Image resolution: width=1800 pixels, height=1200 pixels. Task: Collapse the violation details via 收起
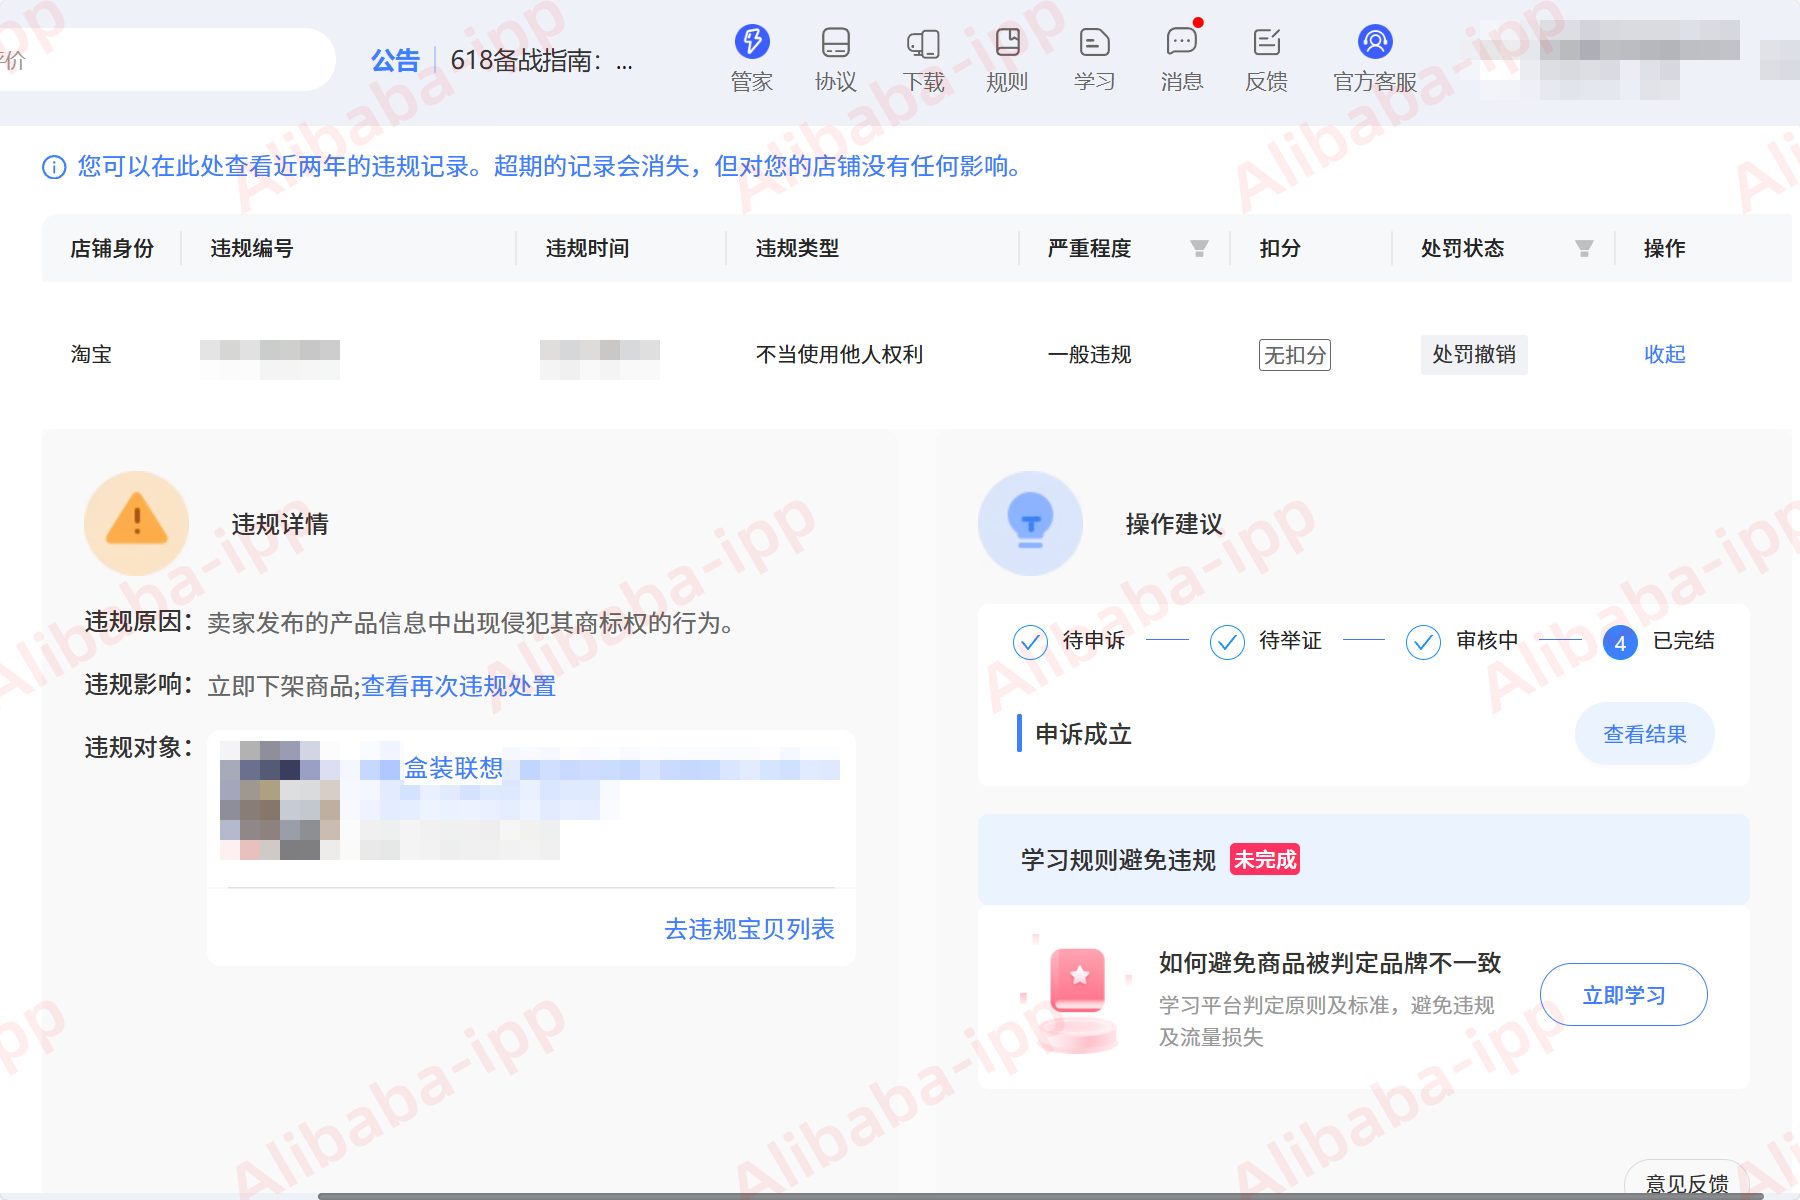pos(1664,354)
